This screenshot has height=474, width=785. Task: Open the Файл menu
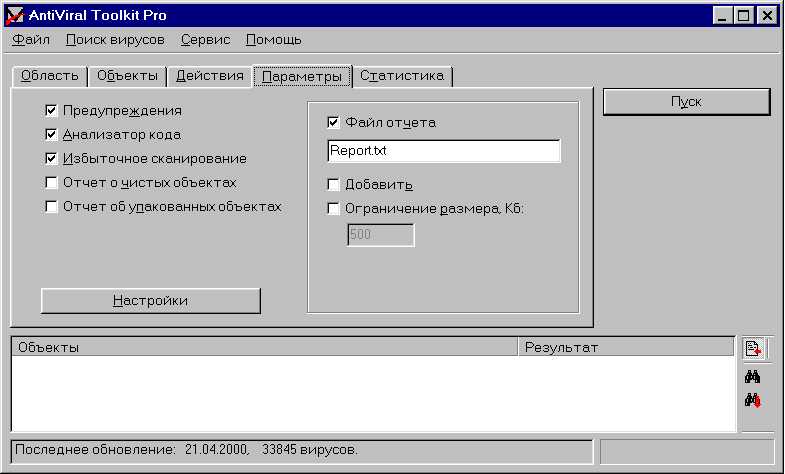click(x=31, y=40)
